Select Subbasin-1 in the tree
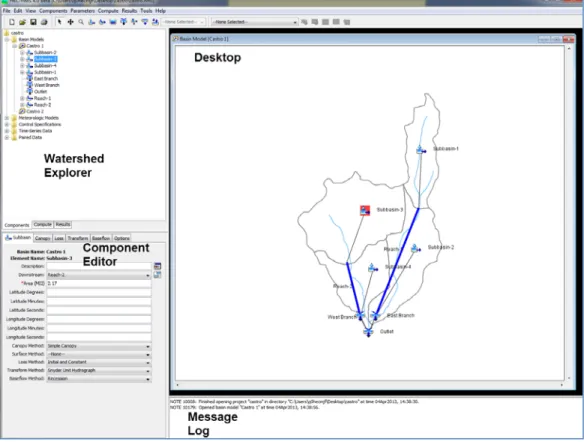The image size is (584, 442). point(45,72)
